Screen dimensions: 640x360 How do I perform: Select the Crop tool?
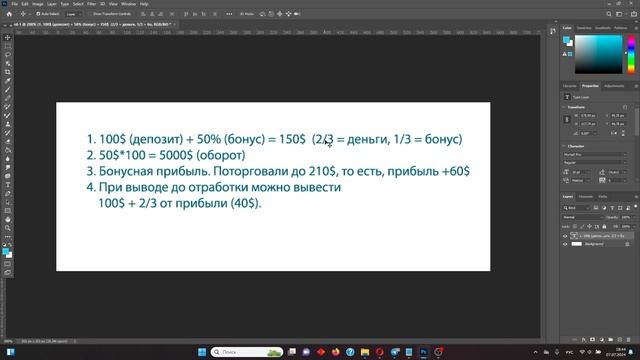coord(7,72)
